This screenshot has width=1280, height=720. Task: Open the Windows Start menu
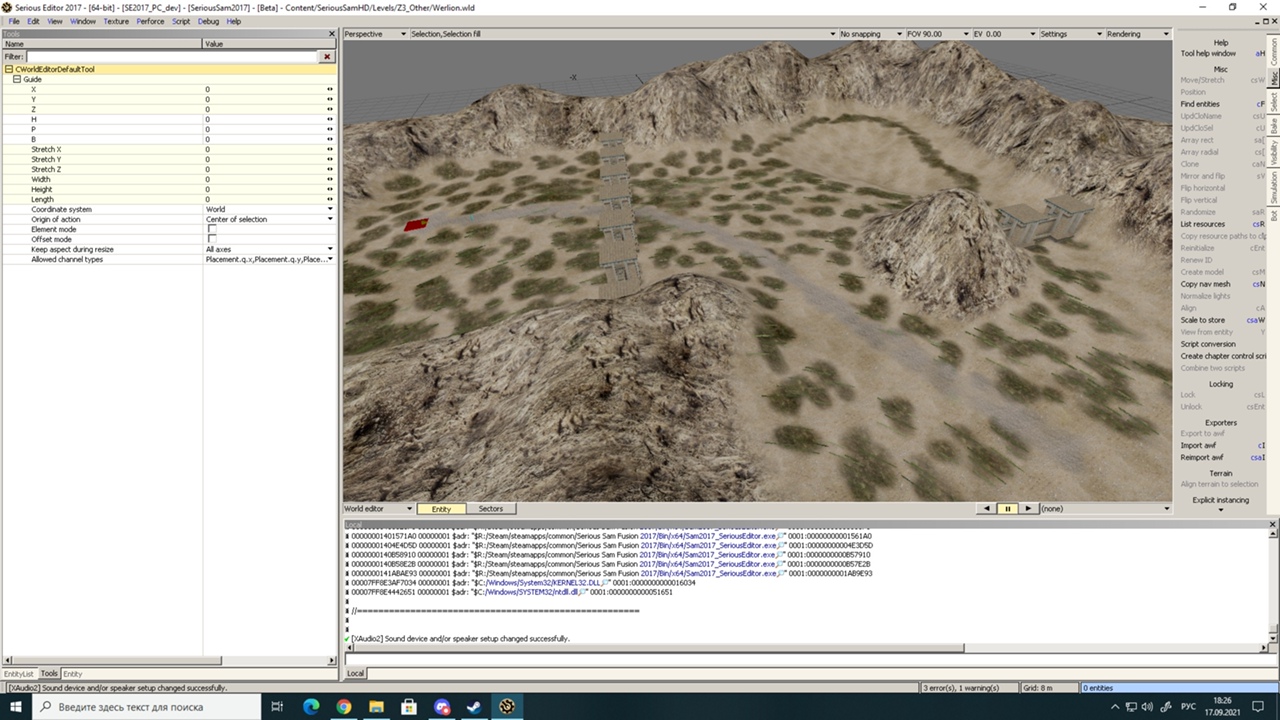tap(16, 707)
